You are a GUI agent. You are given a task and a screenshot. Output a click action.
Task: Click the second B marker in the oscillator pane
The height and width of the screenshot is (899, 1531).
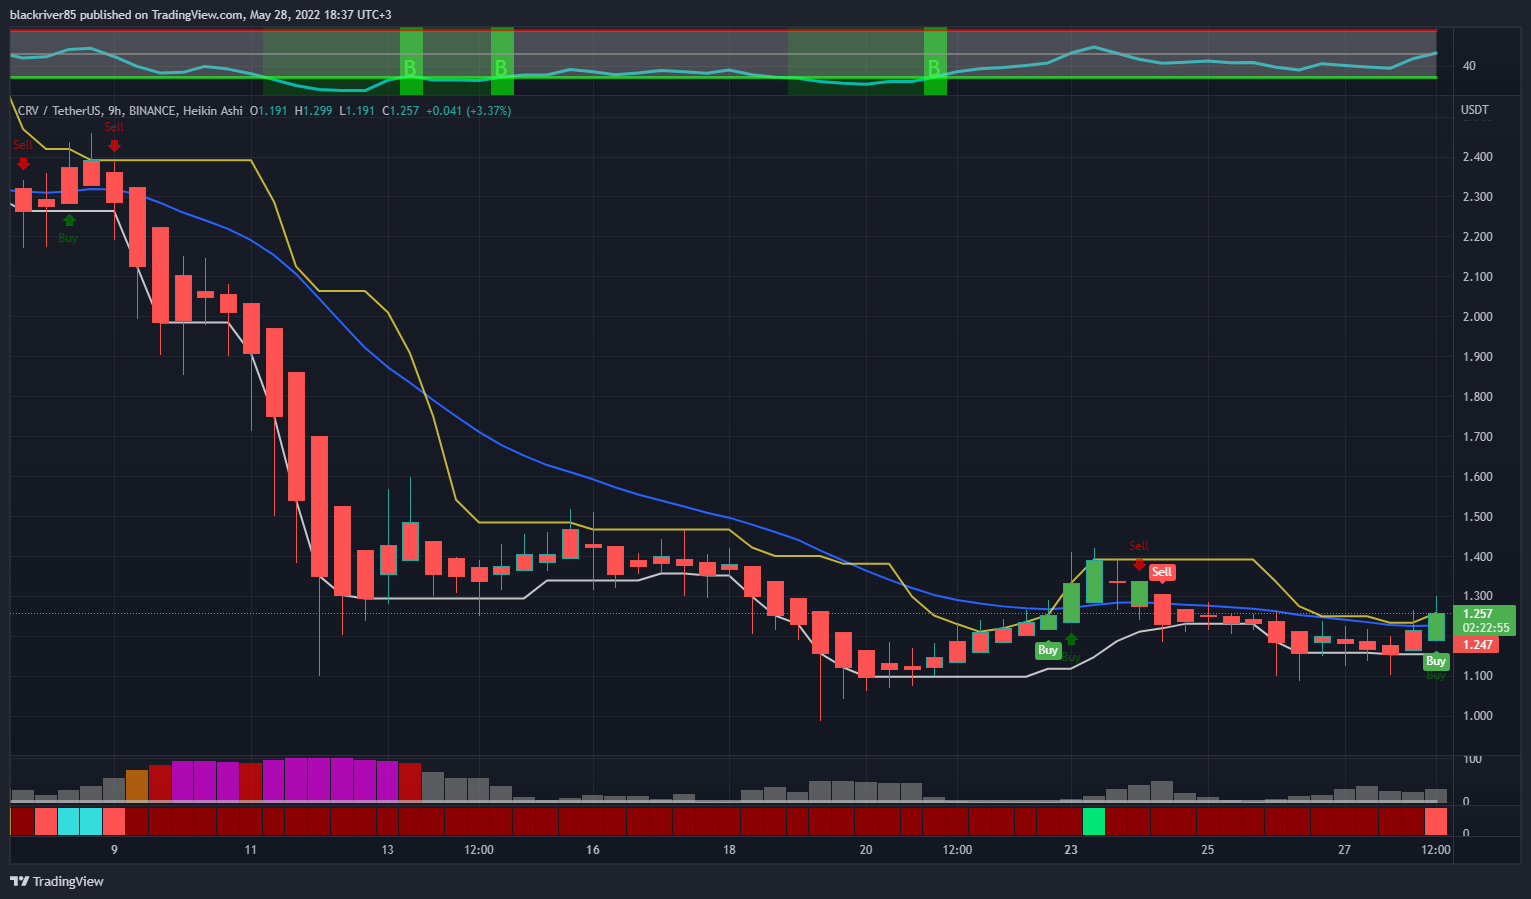tap(501, 69)
